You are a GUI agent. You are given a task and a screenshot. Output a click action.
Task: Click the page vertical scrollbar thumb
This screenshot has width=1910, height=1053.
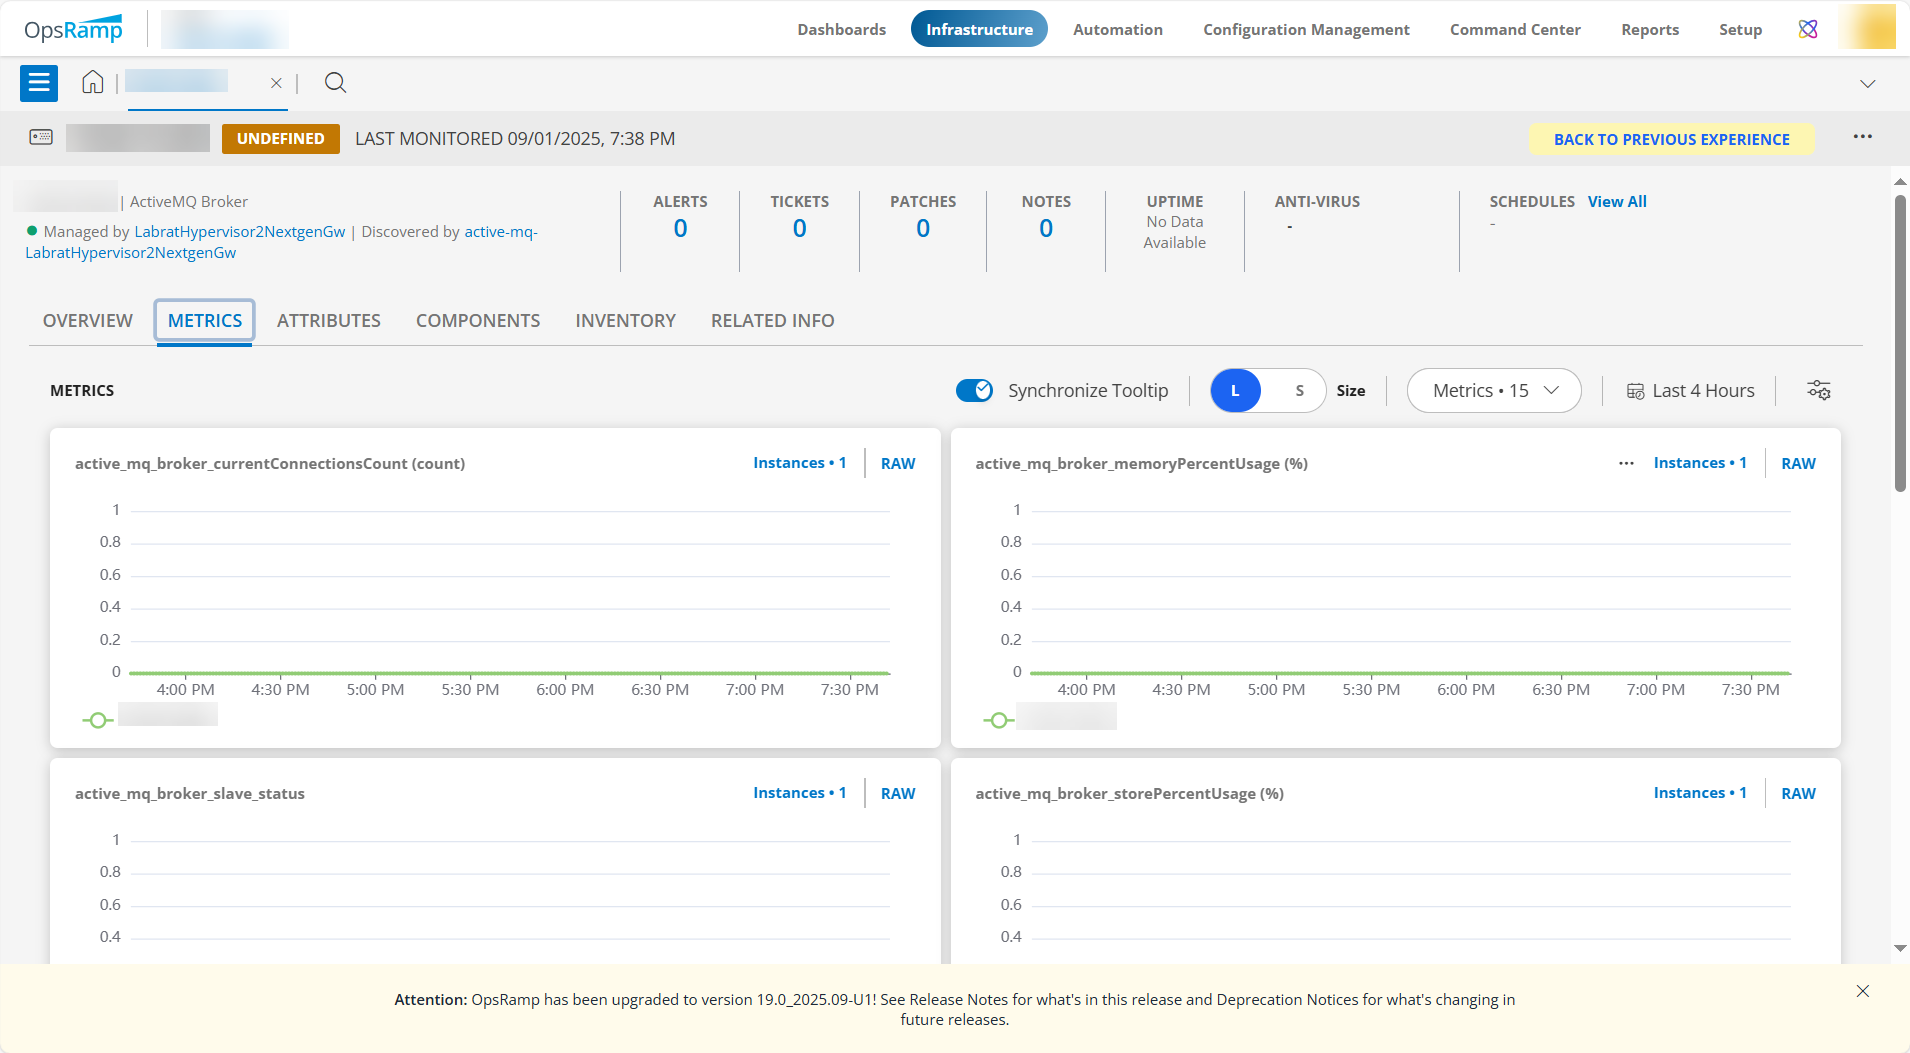(x=1900, y=343)
